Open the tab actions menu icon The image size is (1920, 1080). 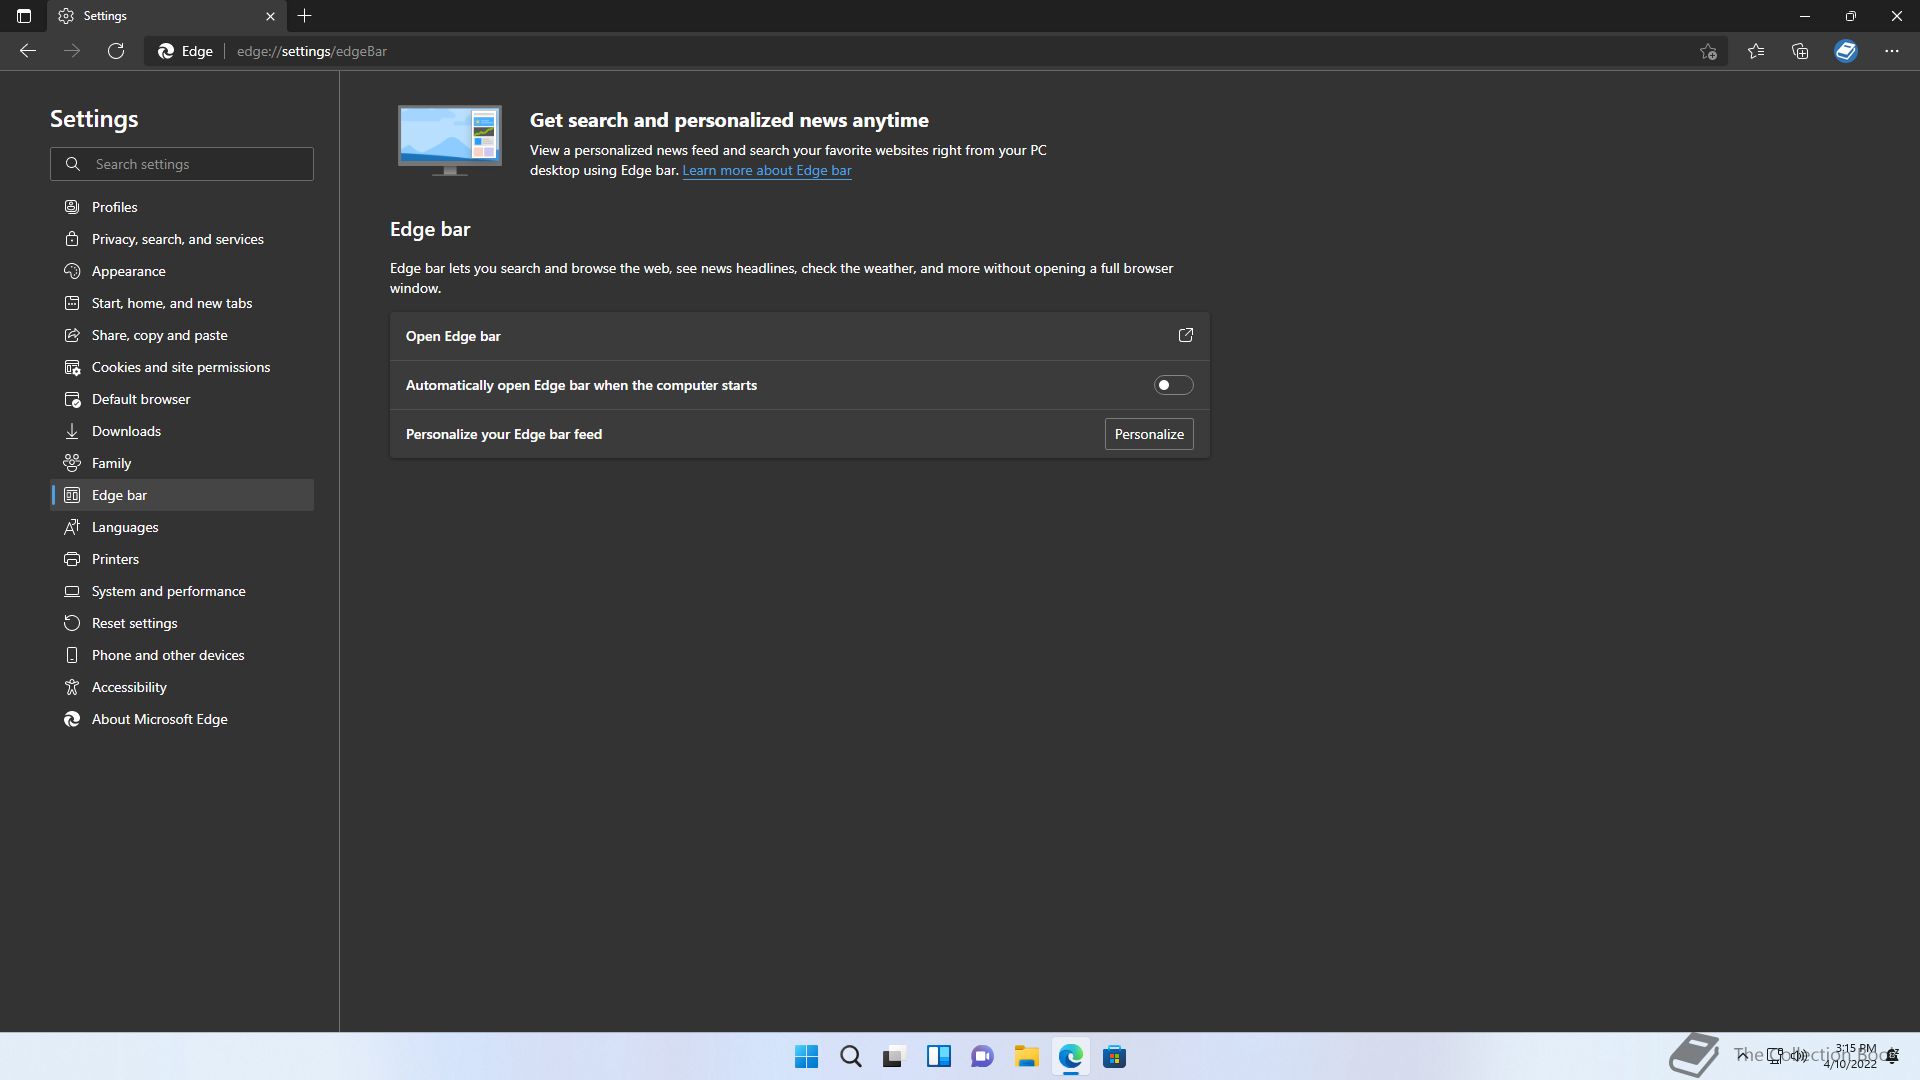tap(24, 16)
